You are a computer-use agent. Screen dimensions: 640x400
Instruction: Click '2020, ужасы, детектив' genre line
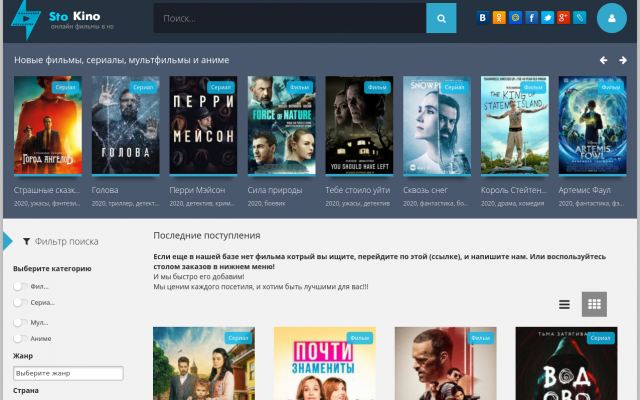358,203
